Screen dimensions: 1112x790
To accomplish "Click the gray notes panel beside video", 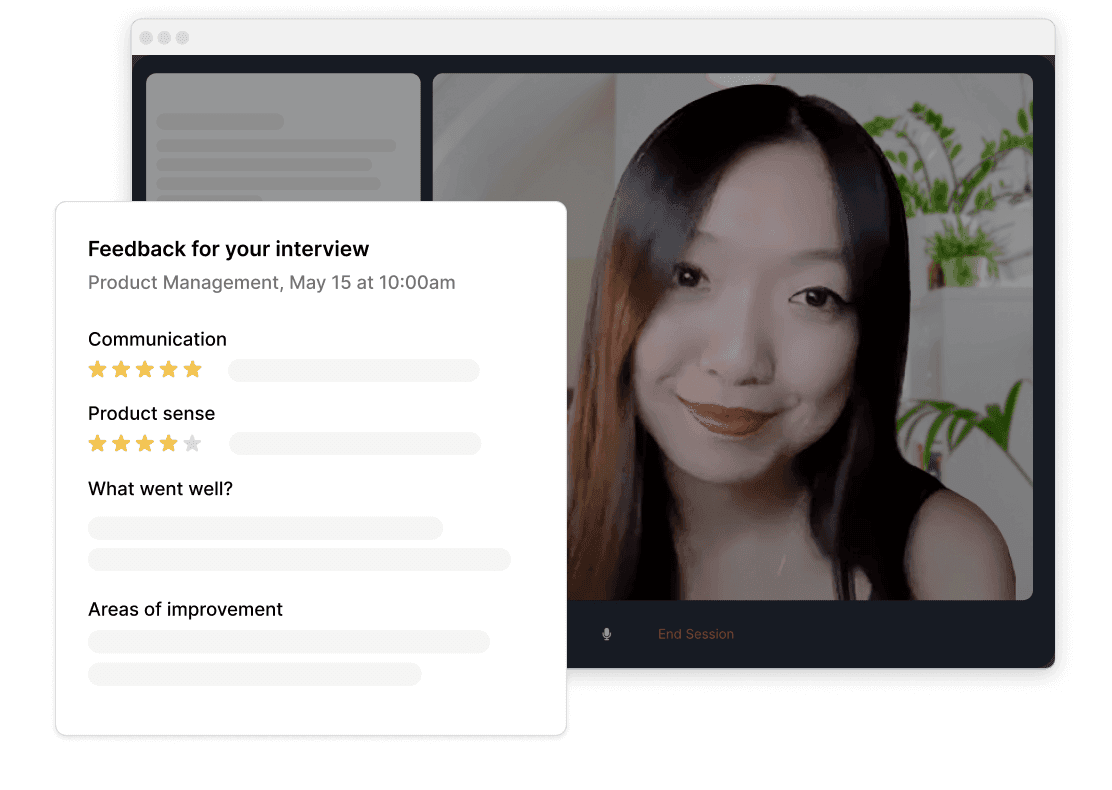I will point(283,137).
